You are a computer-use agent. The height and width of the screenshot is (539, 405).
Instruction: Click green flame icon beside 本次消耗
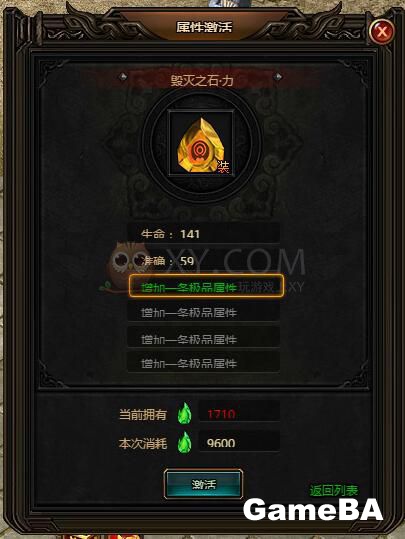[x=185, y=442]
